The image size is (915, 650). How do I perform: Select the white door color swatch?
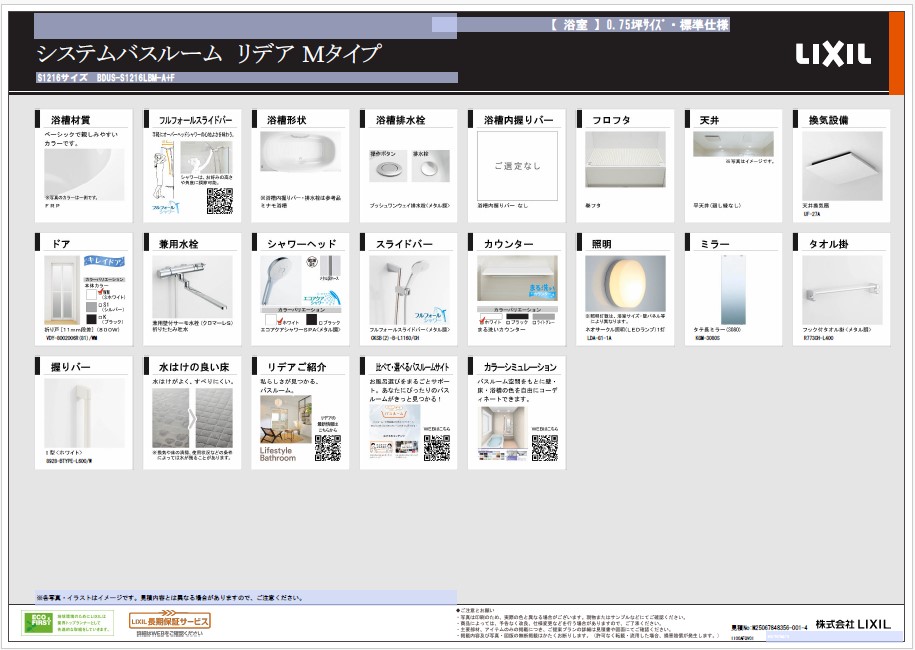coord(91,295)
